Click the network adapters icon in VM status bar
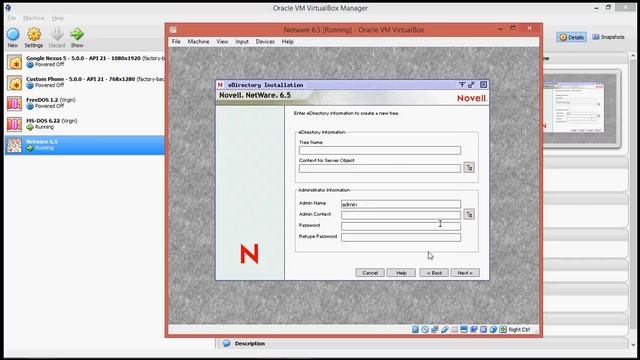Viewport: 640px width, 360px height. pyautogui.click(x=435, y=329)
